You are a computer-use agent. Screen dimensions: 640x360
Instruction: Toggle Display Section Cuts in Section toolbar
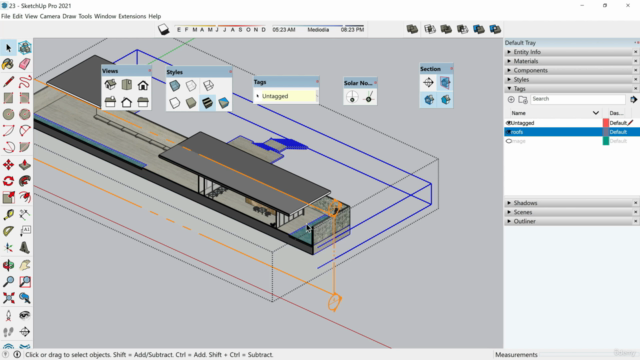[x=429, y=100]
